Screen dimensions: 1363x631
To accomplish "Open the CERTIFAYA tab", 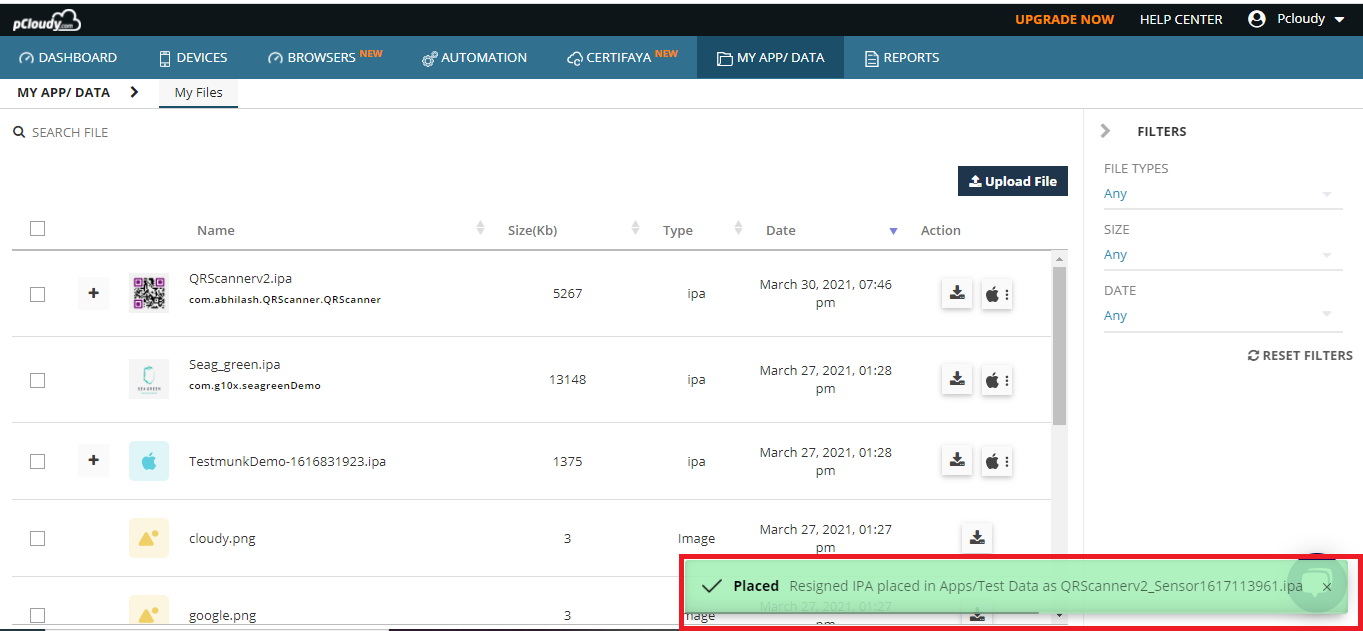I will pos(622,57).
